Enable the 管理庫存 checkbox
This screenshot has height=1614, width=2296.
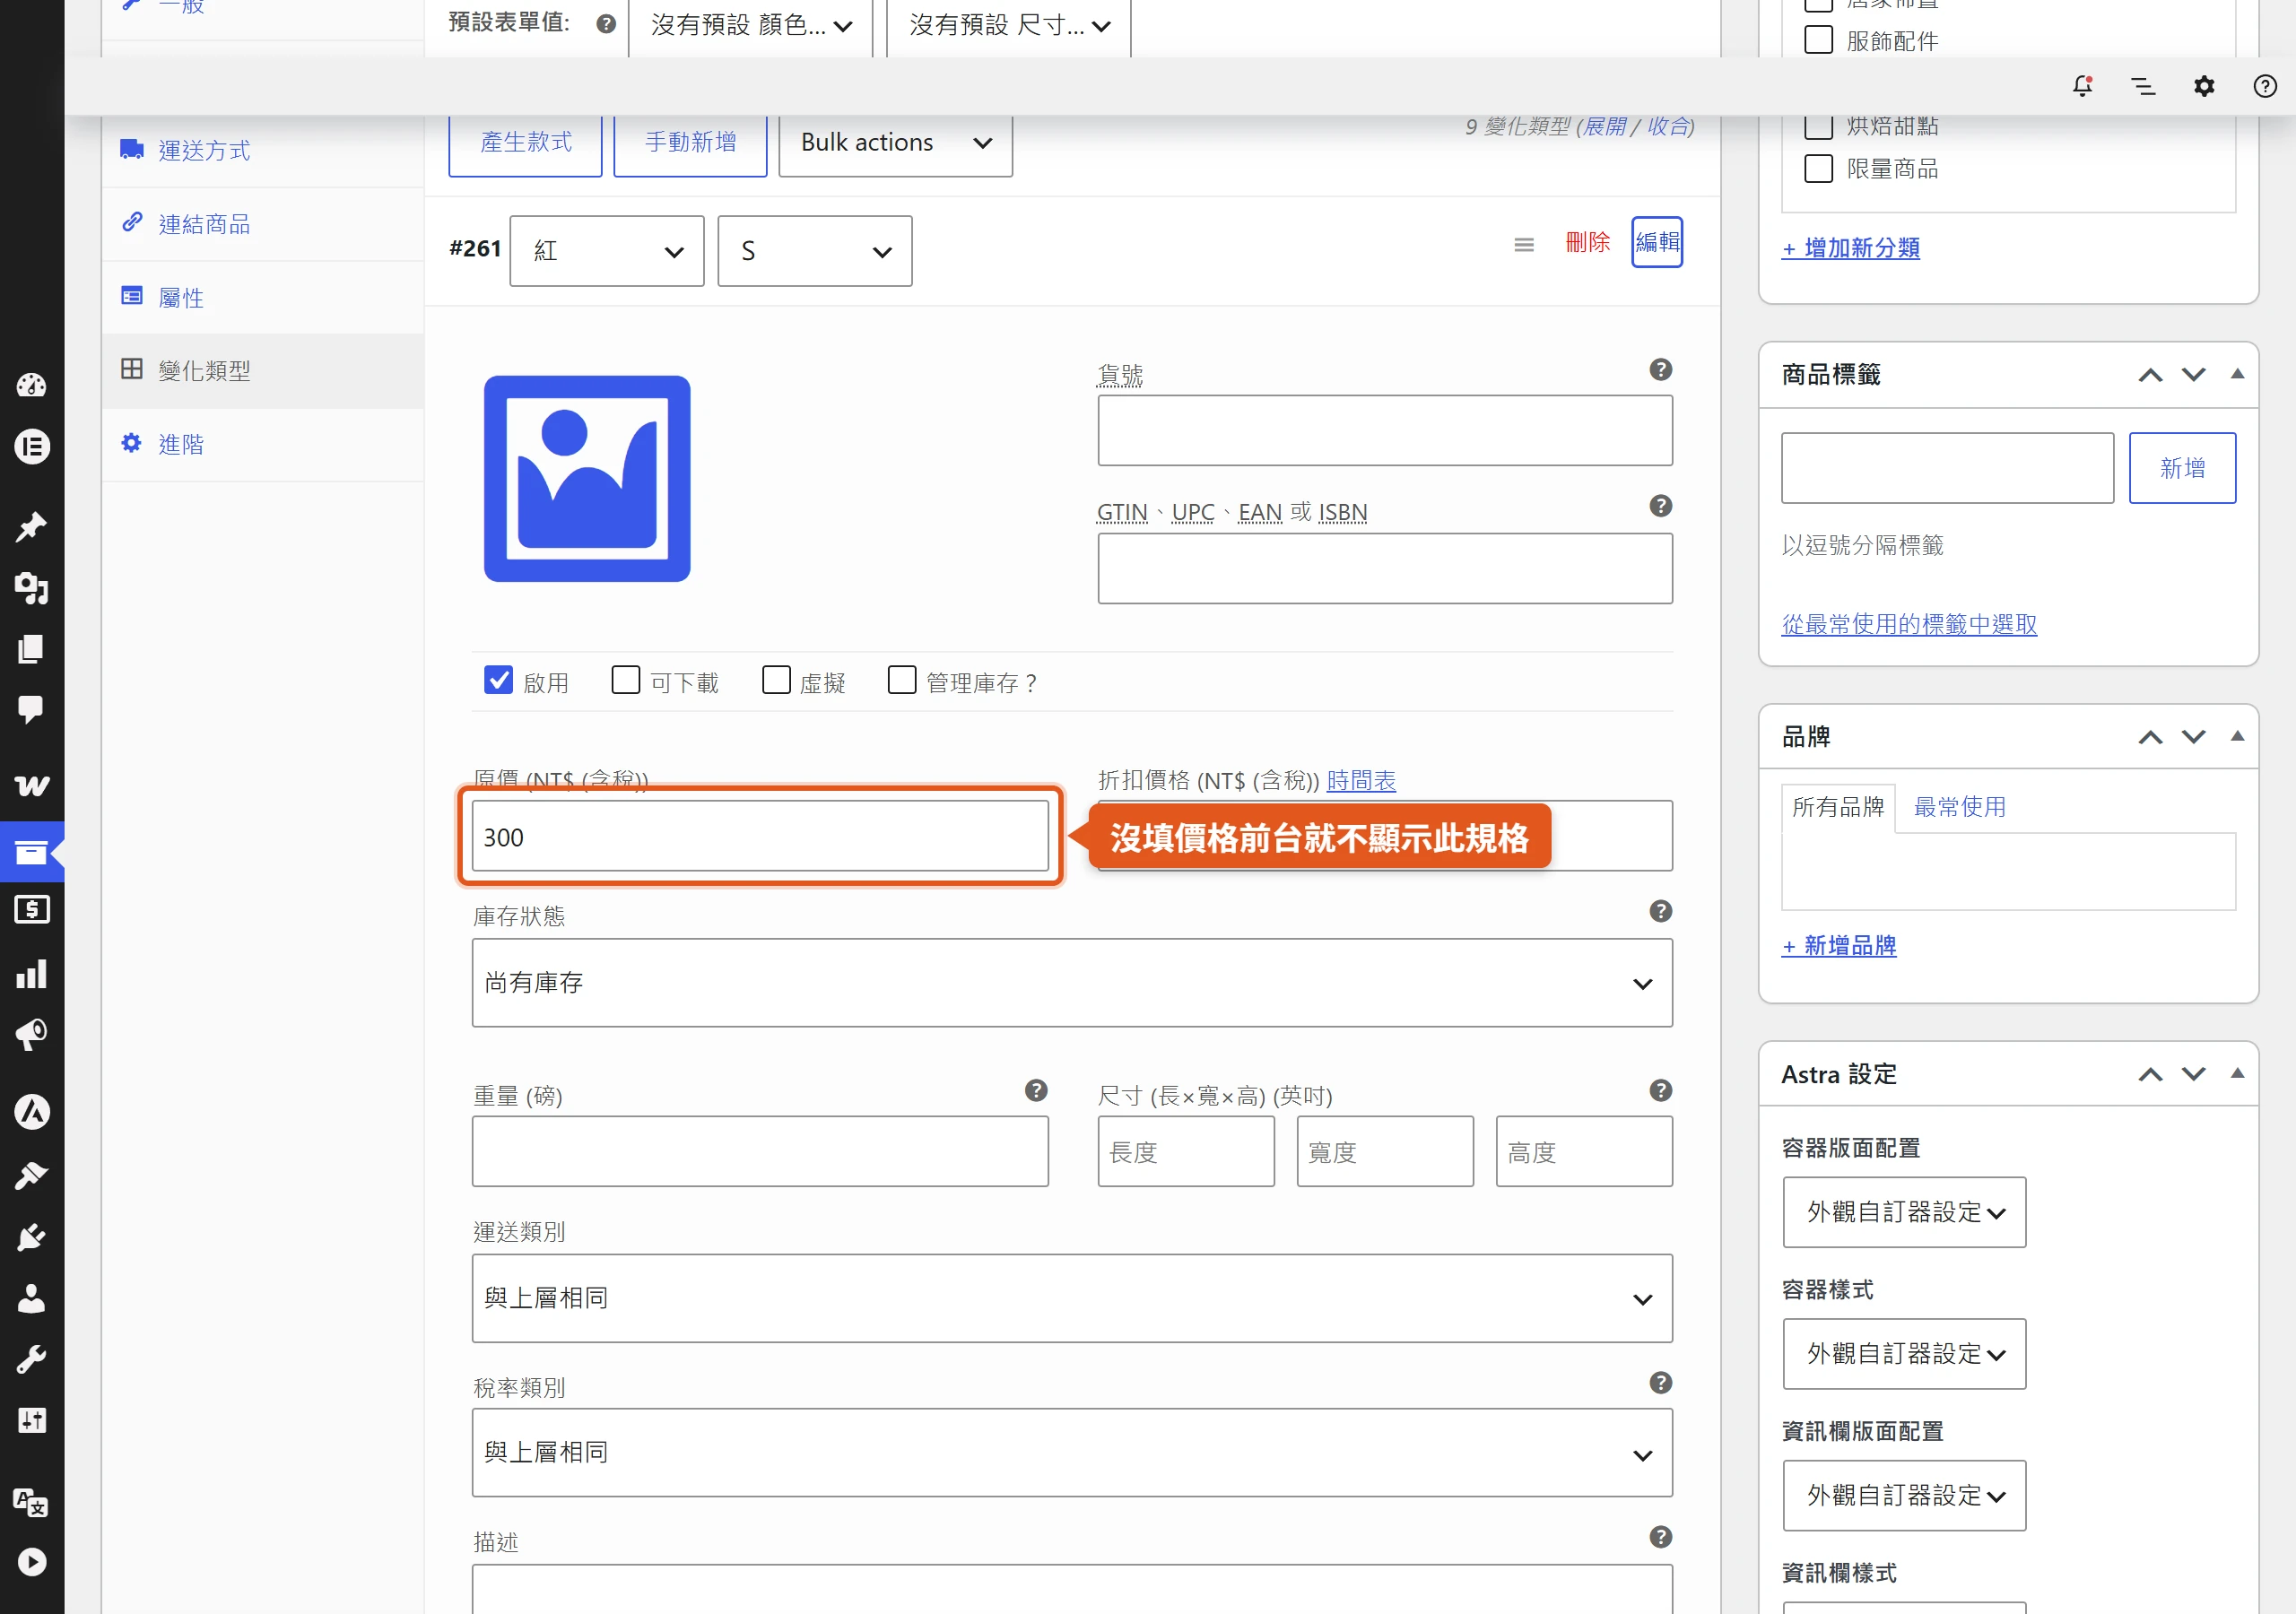902,680
